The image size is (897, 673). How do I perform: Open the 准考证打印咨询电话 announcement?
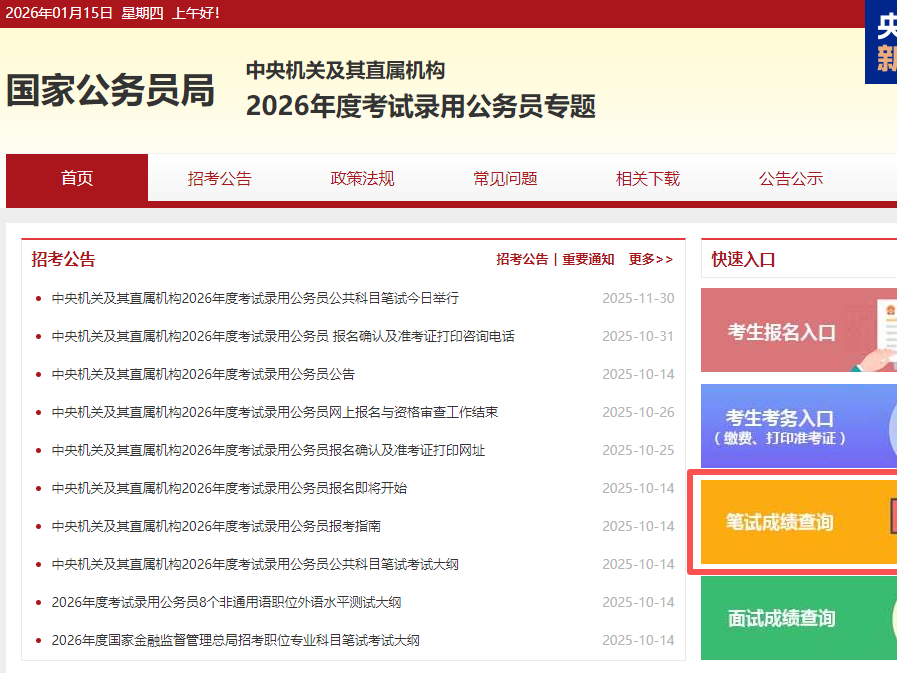tap(283, 336)
